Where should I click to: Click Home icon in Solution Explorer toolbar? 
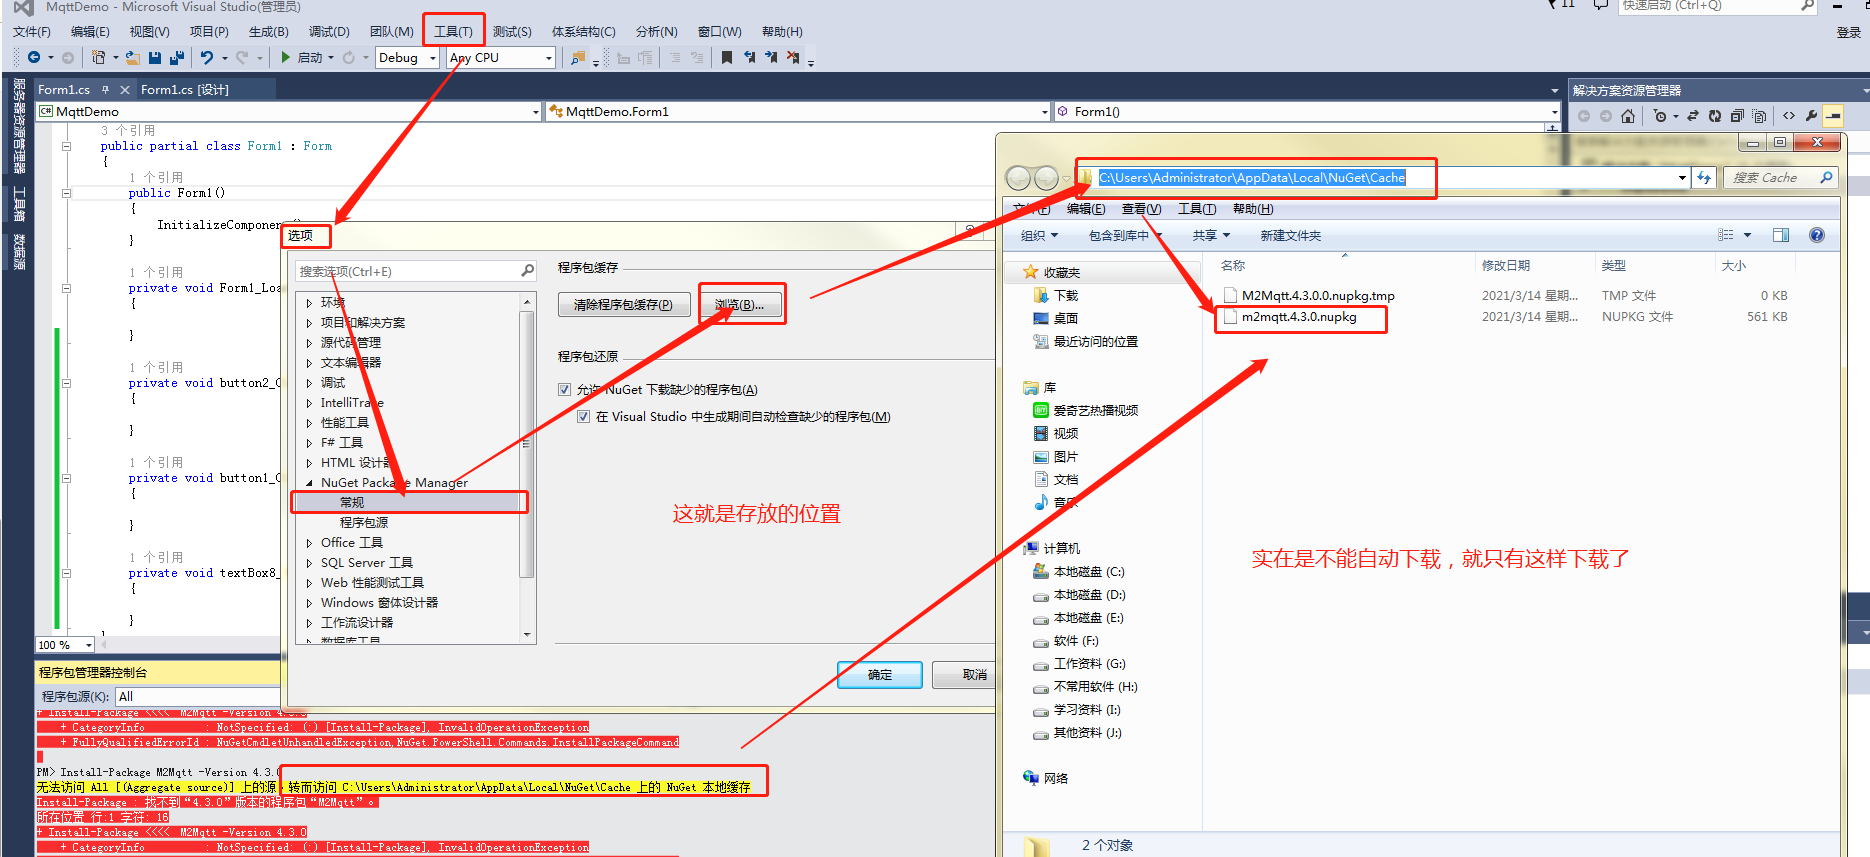[x=1628, y=116]
